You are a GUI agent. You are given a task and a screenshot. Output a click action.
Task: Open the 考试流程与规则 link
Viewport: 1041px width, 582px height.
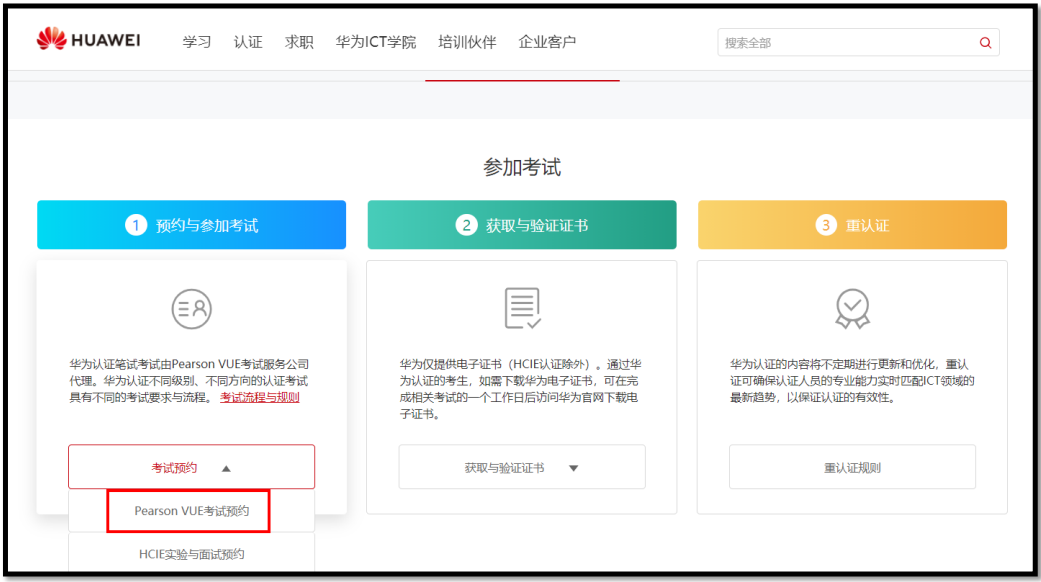tap(260, 398)
